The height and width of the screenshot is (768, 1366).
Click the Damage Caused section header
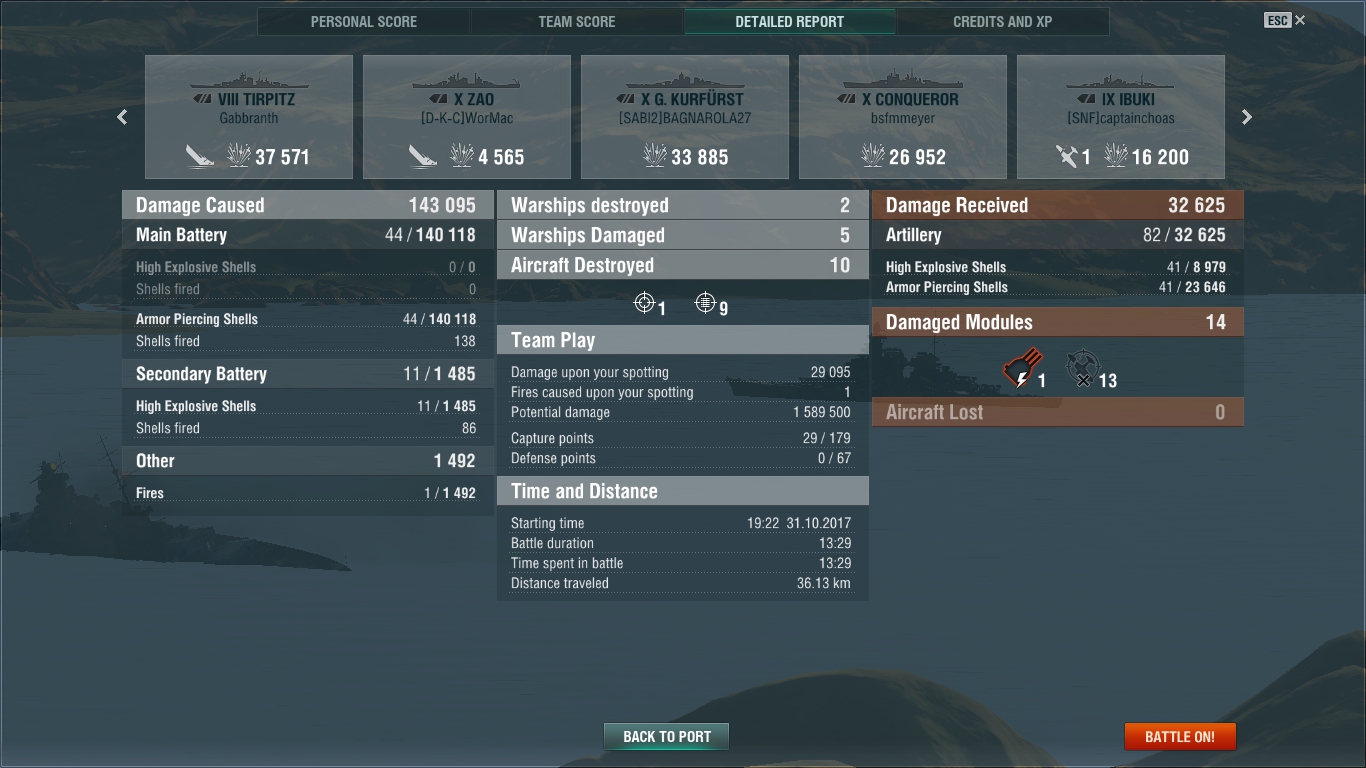tap(308, 205)
